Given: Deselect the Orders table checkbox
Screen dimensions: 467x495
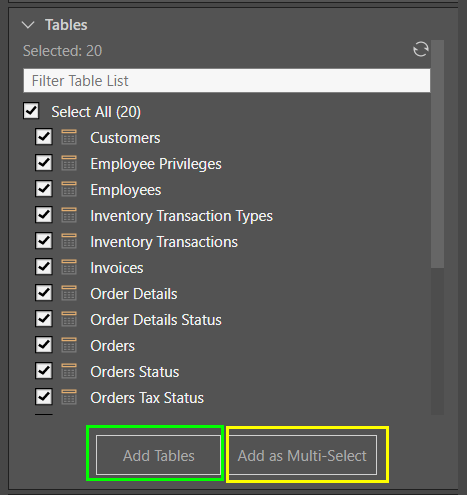Looking at the screenshot, I should click(x=44, y=345).
